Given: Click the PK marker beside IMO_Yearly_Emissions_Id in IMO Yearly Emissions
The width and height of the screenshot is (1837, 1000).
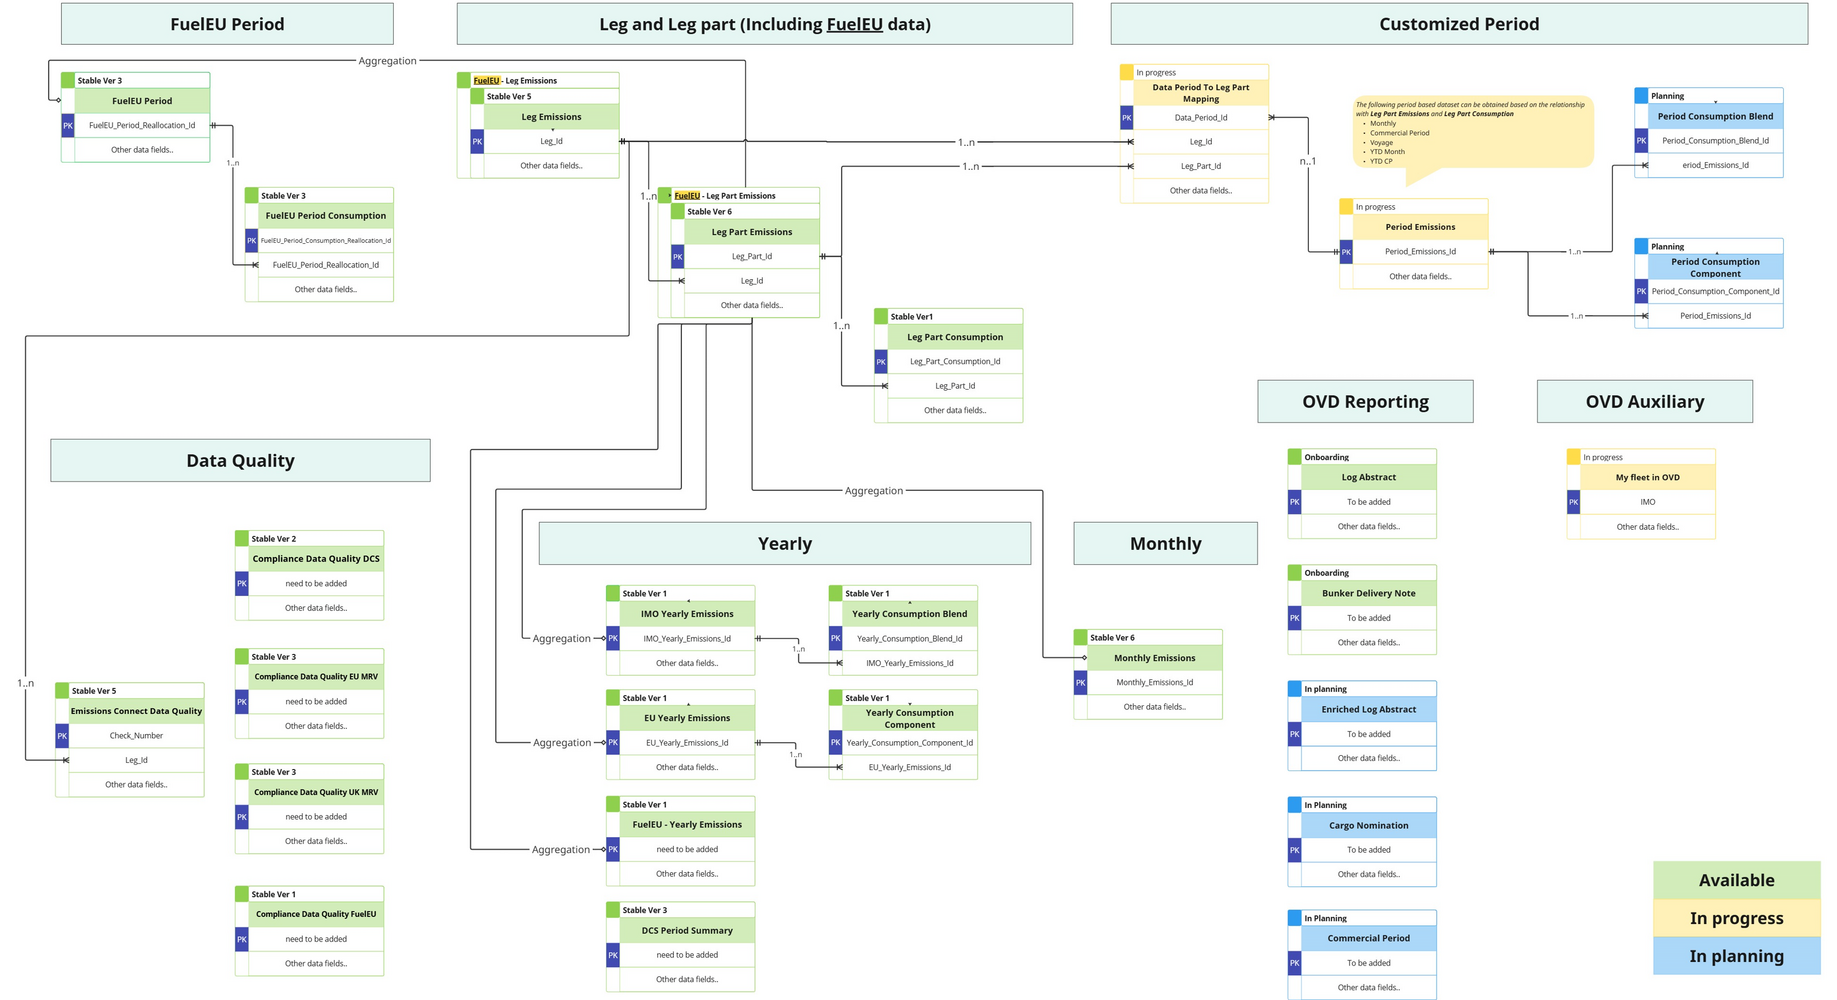Looking at the screenshot, I should pyautogui.click(x=613, y=638).
